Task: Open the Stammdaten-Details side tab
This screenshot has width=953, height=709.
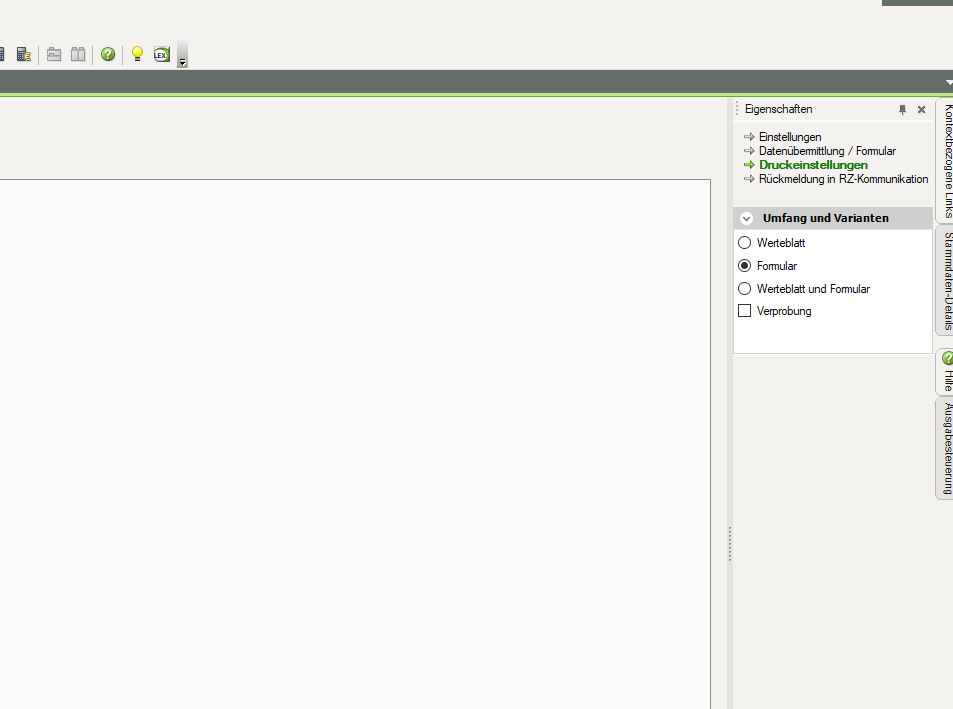Action: [x=945, y=282]
